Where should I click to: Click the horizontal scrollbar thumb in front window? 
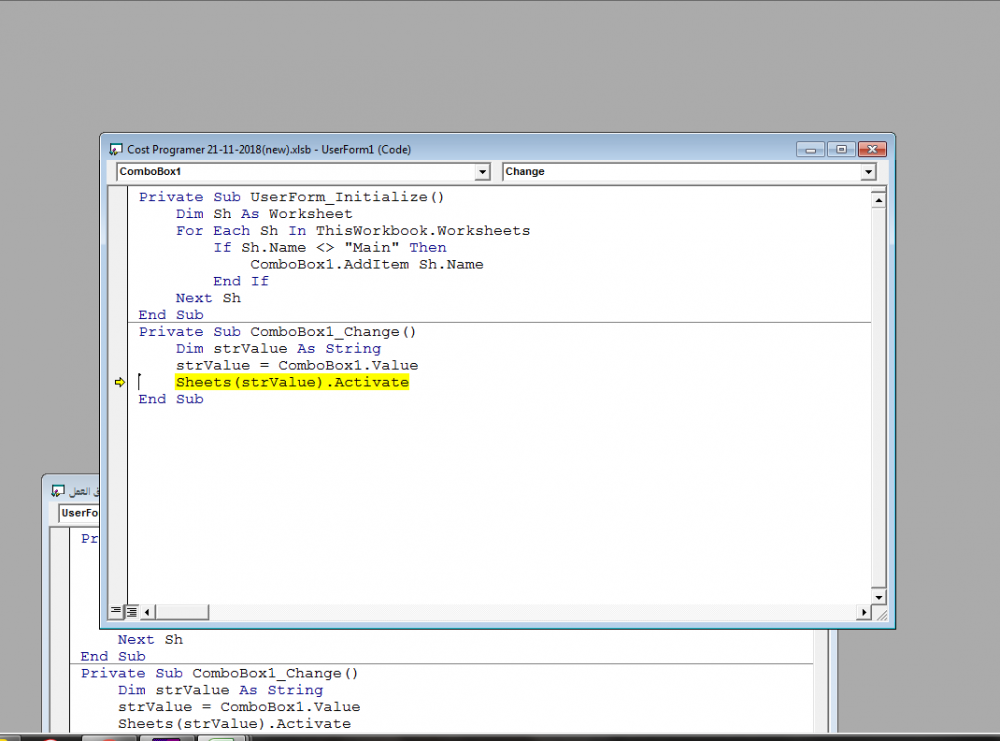point(182,612)
